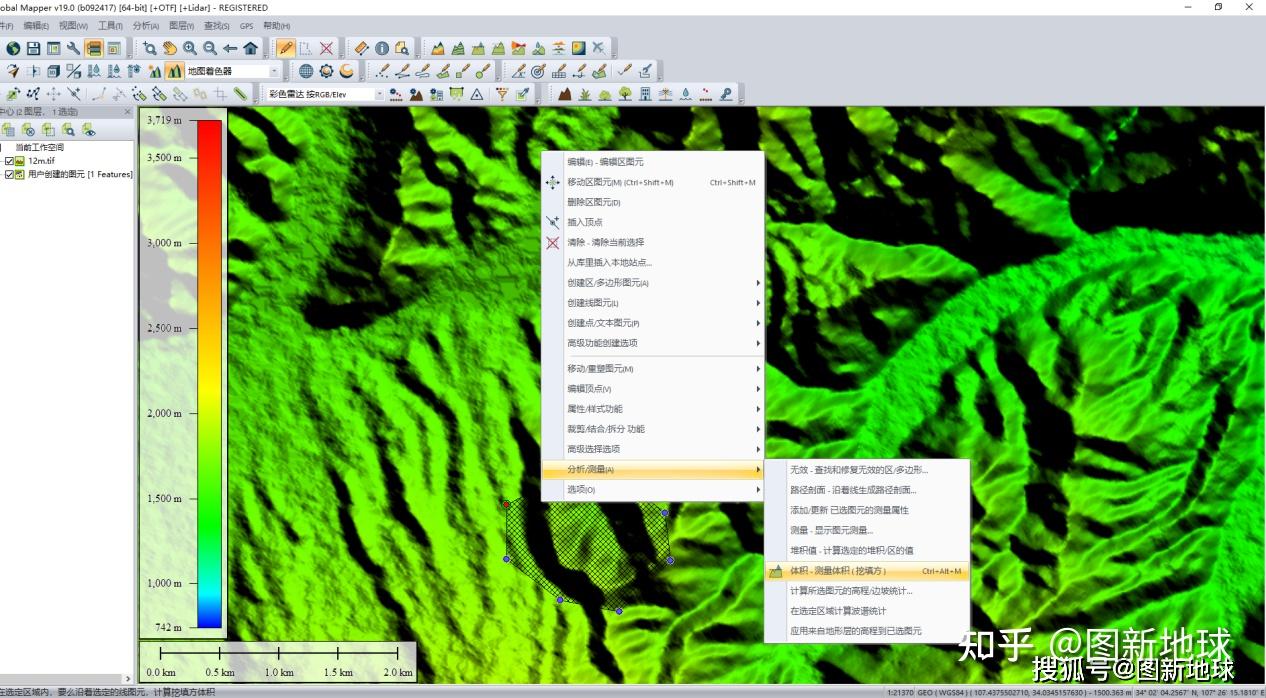Click the layer visibility eye icon
Viewport: 1266px width, 698px height.
(x=88, y=129)
